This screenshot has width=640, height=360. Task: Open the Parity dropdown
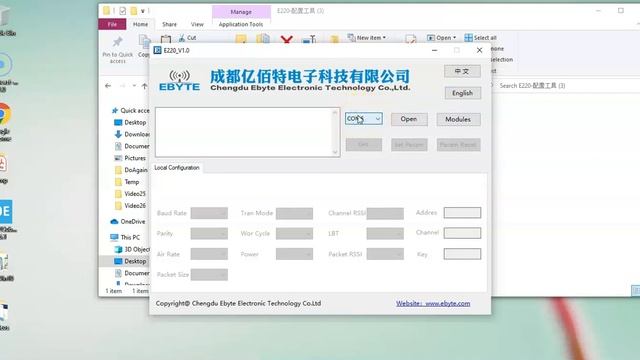[x=209, y=233]
